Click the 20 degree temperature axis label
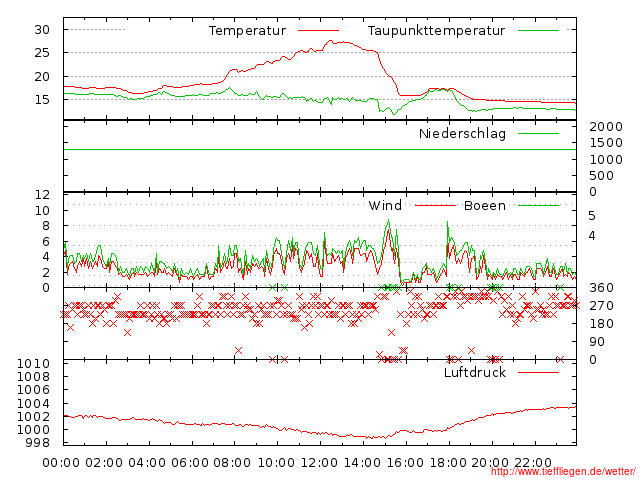The height and width of the screenshot is (480, 640). coord(42,76)
